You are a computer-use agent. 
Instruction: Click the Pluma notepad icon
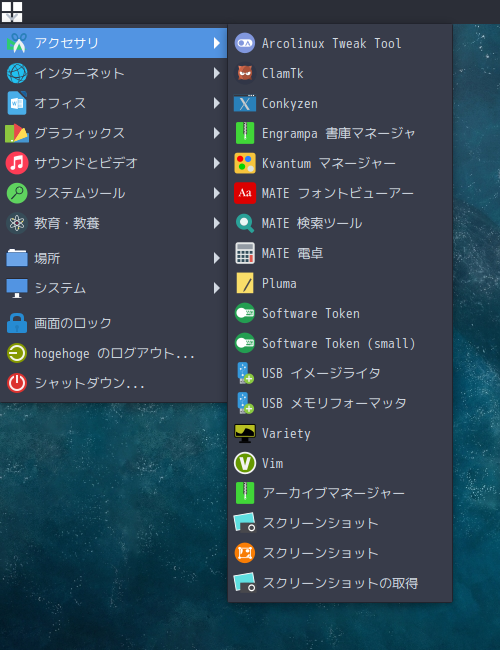pos(245,284)
